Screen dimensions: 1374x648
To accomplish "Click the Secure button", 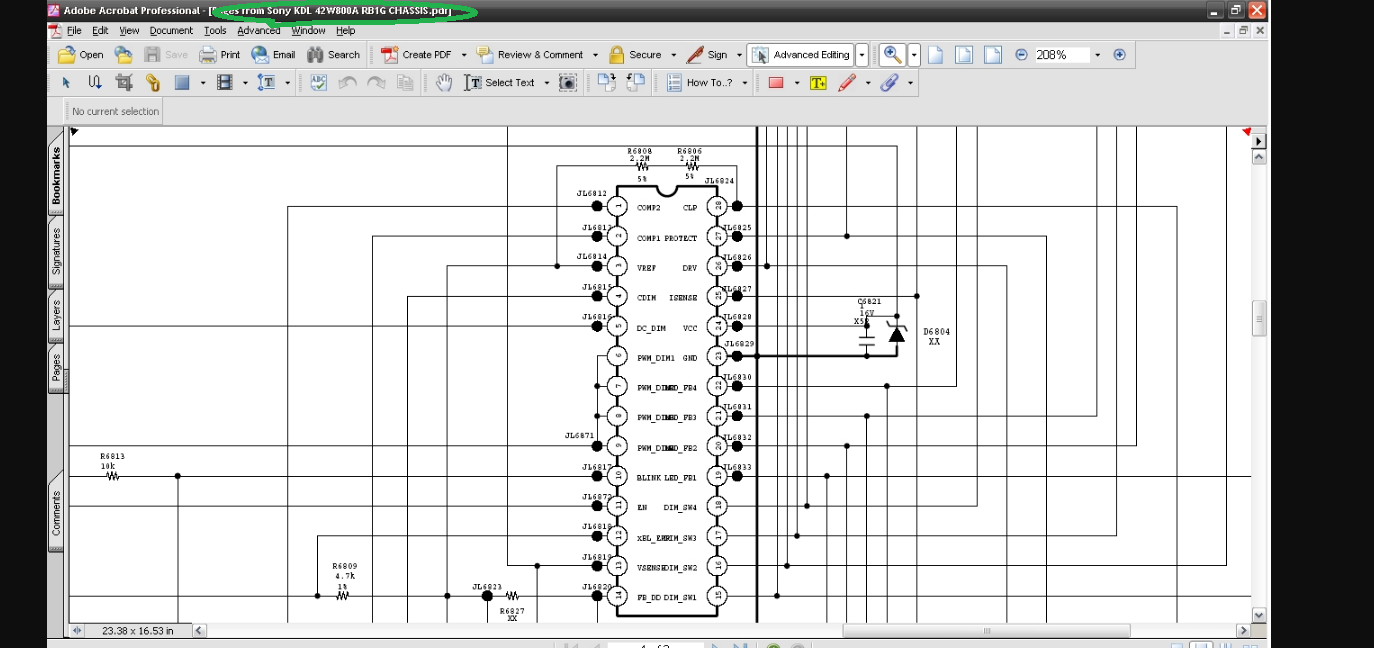I will 635,55.
